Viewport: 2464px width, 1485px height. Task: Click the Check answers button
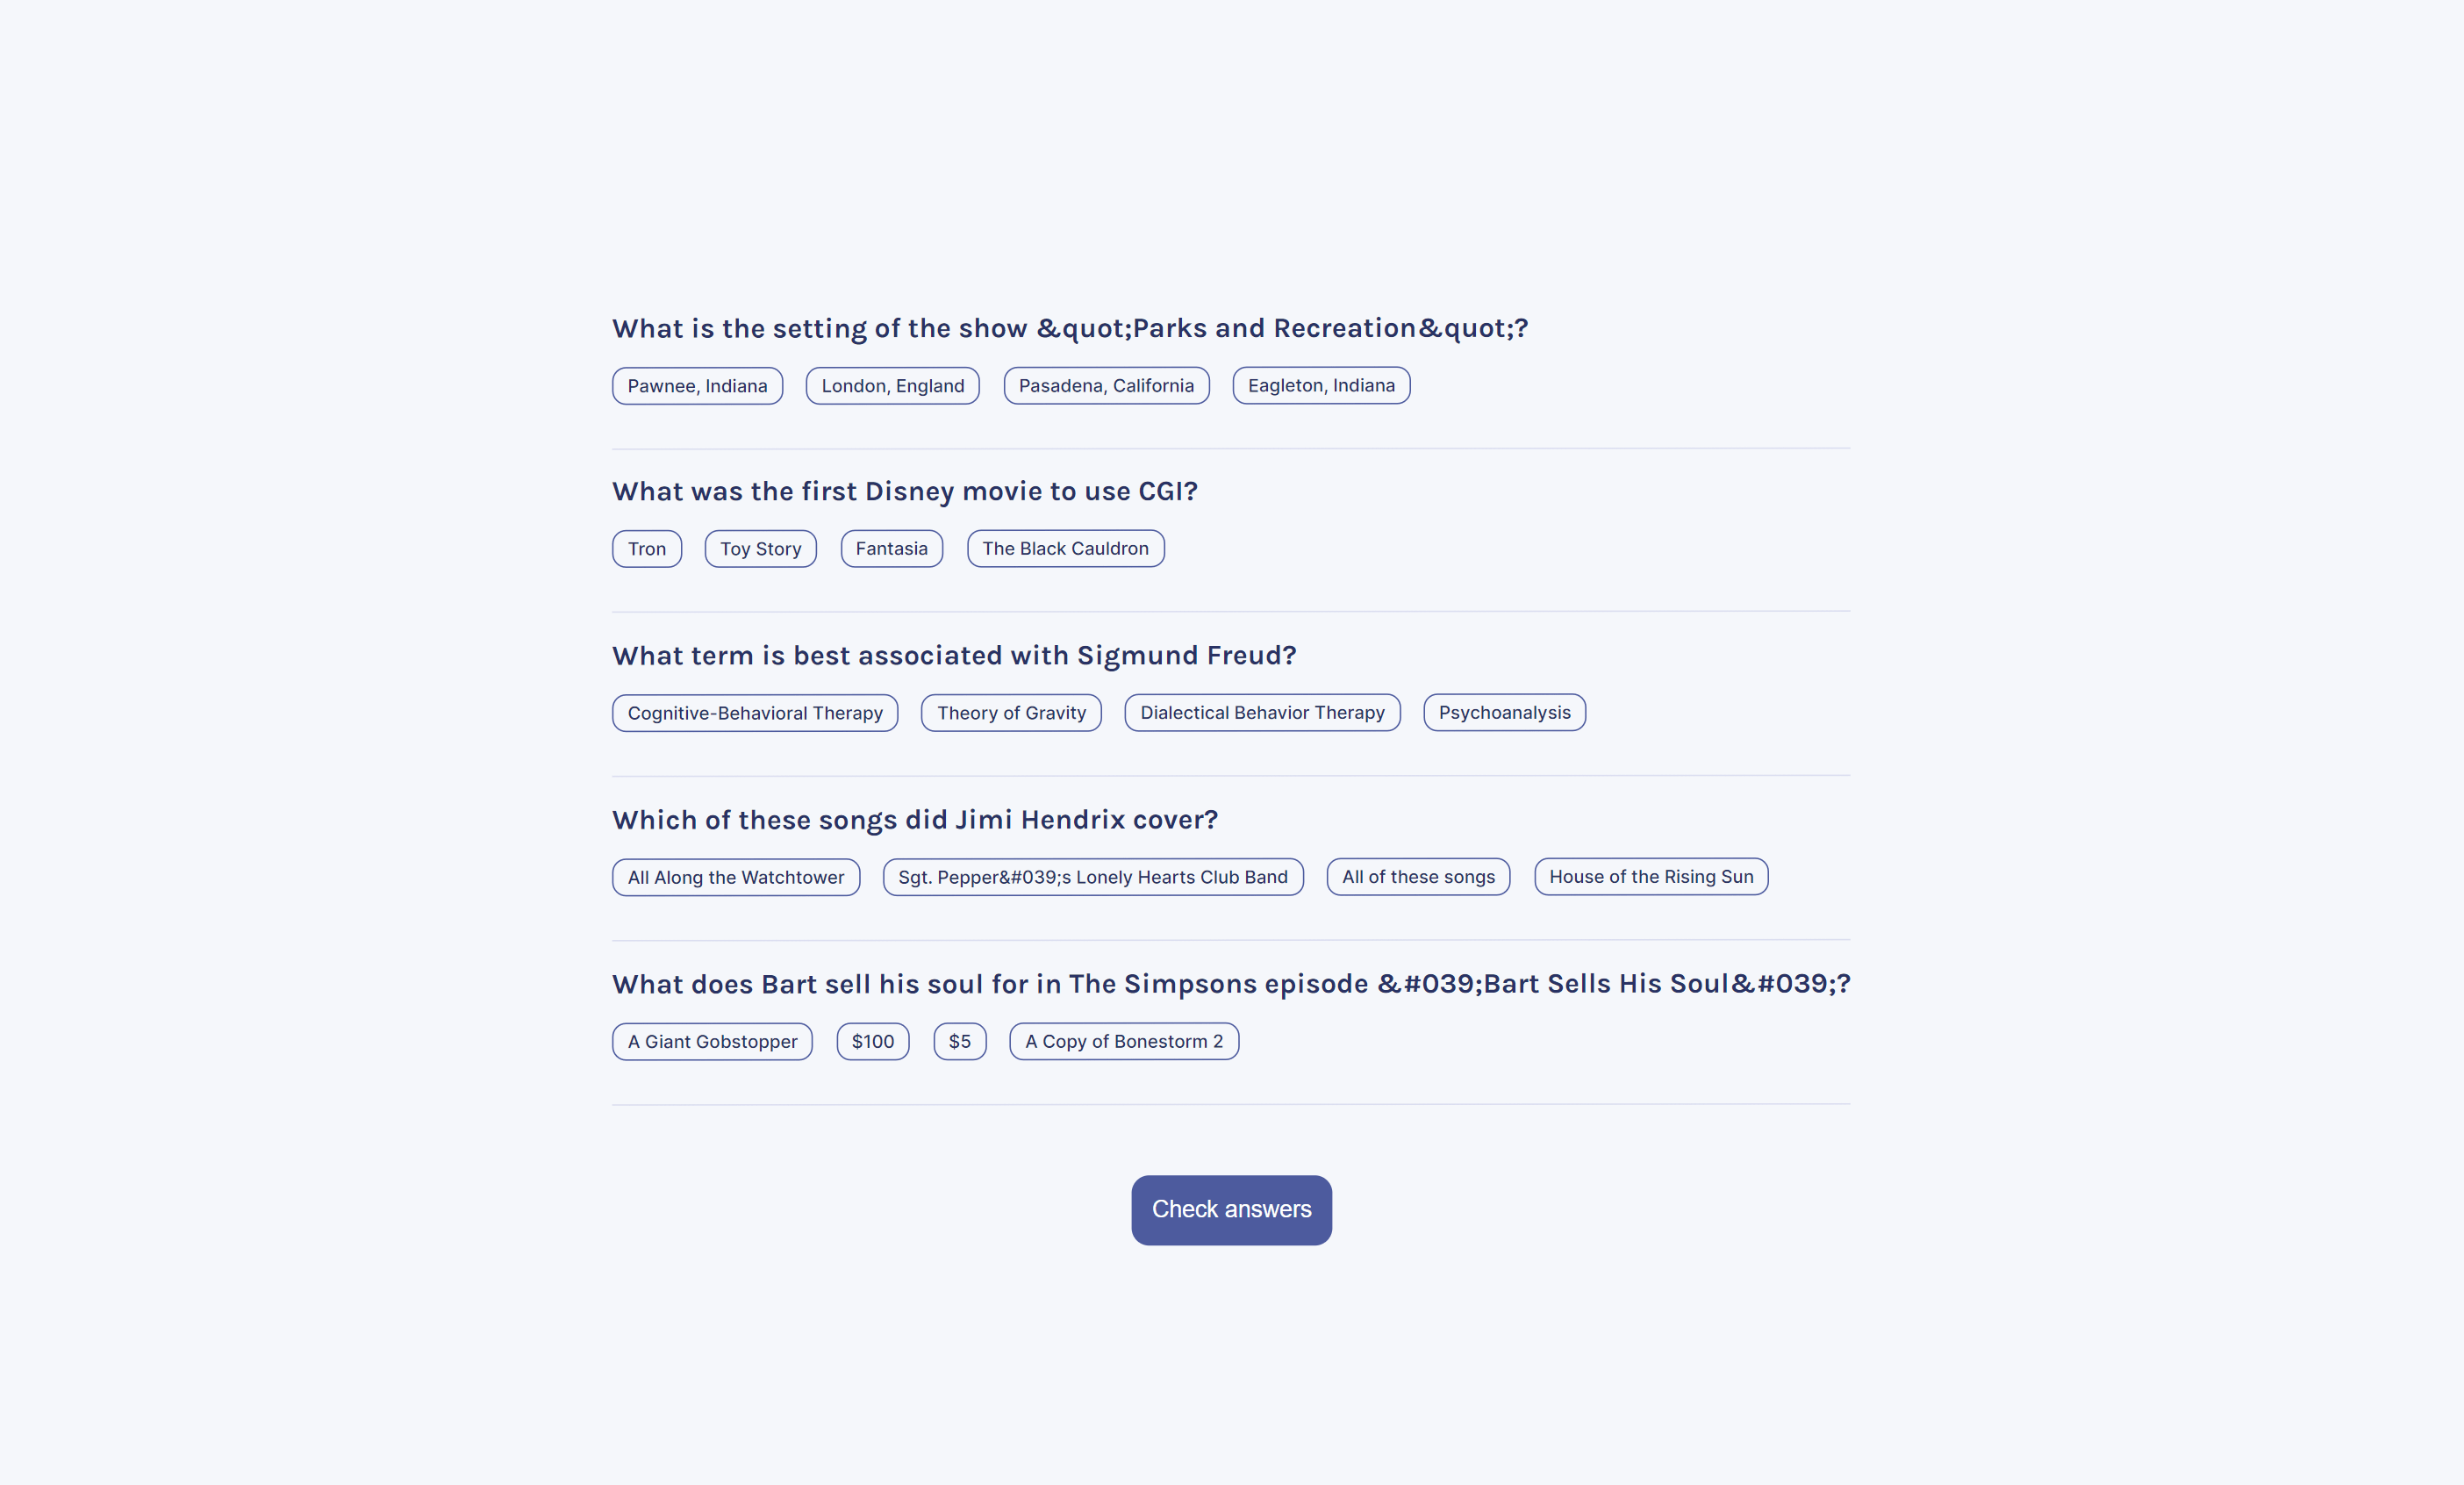1231,1209
